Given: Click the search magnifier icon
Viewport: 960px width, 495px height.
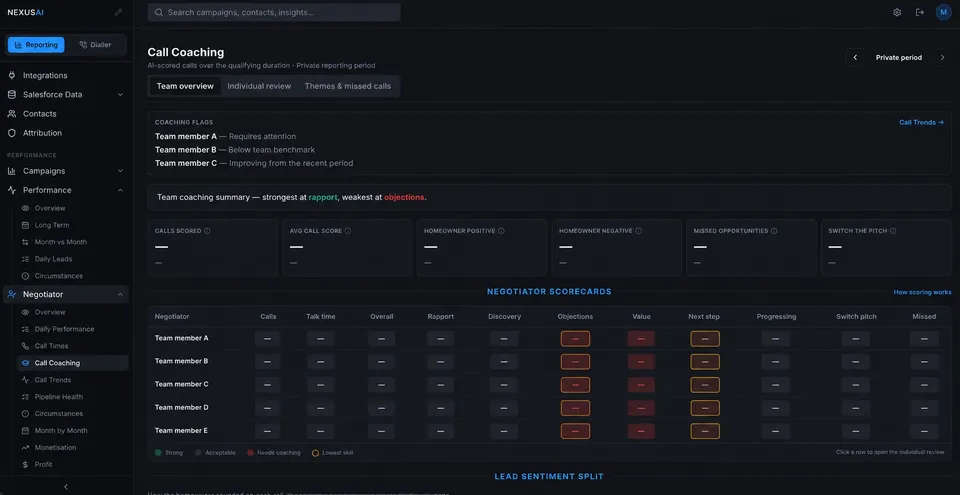Looking at the screenshot, I should pyautogui.click(x=159, y=12).
